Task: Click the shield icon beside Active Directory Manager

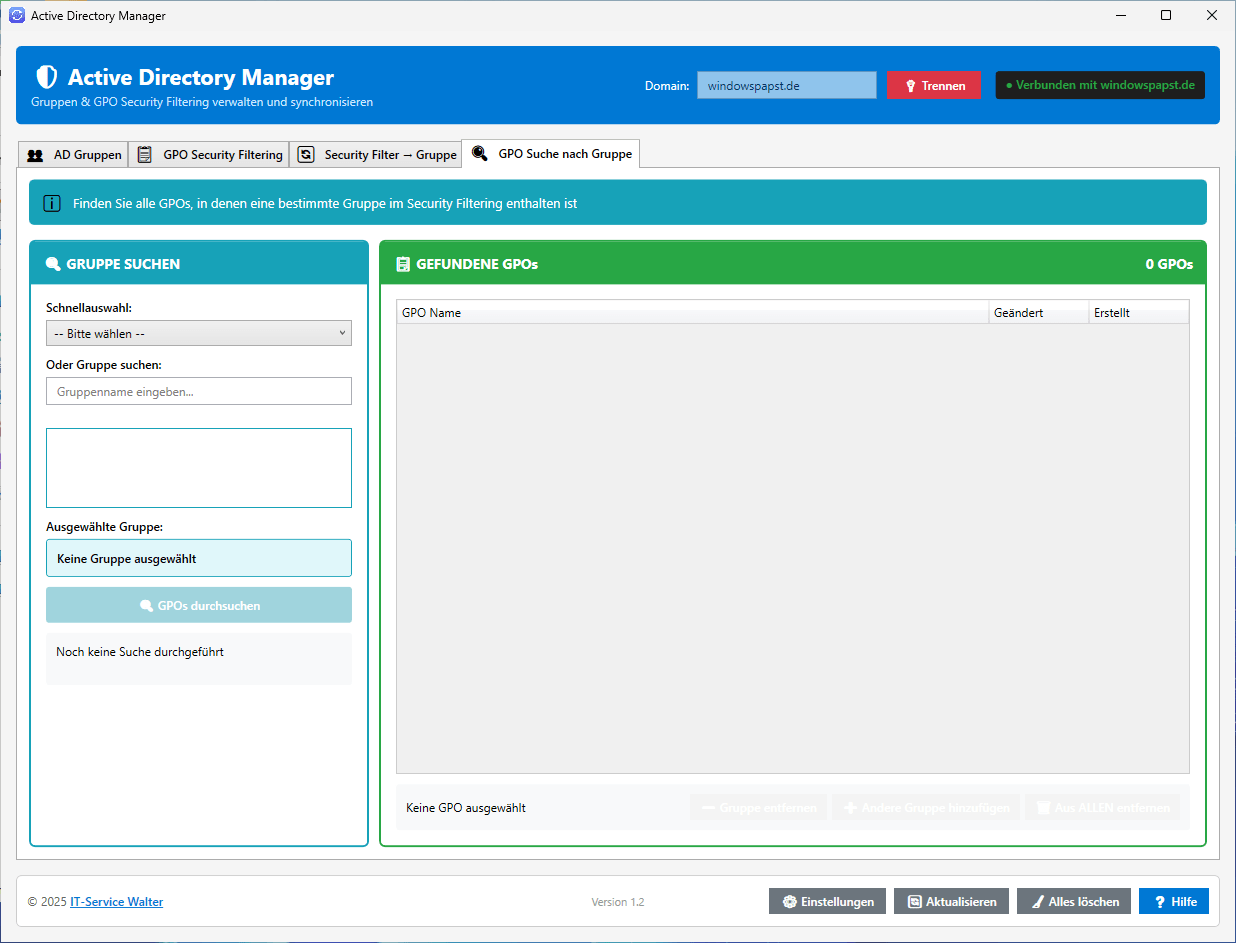Action: [x=46, y=78]
